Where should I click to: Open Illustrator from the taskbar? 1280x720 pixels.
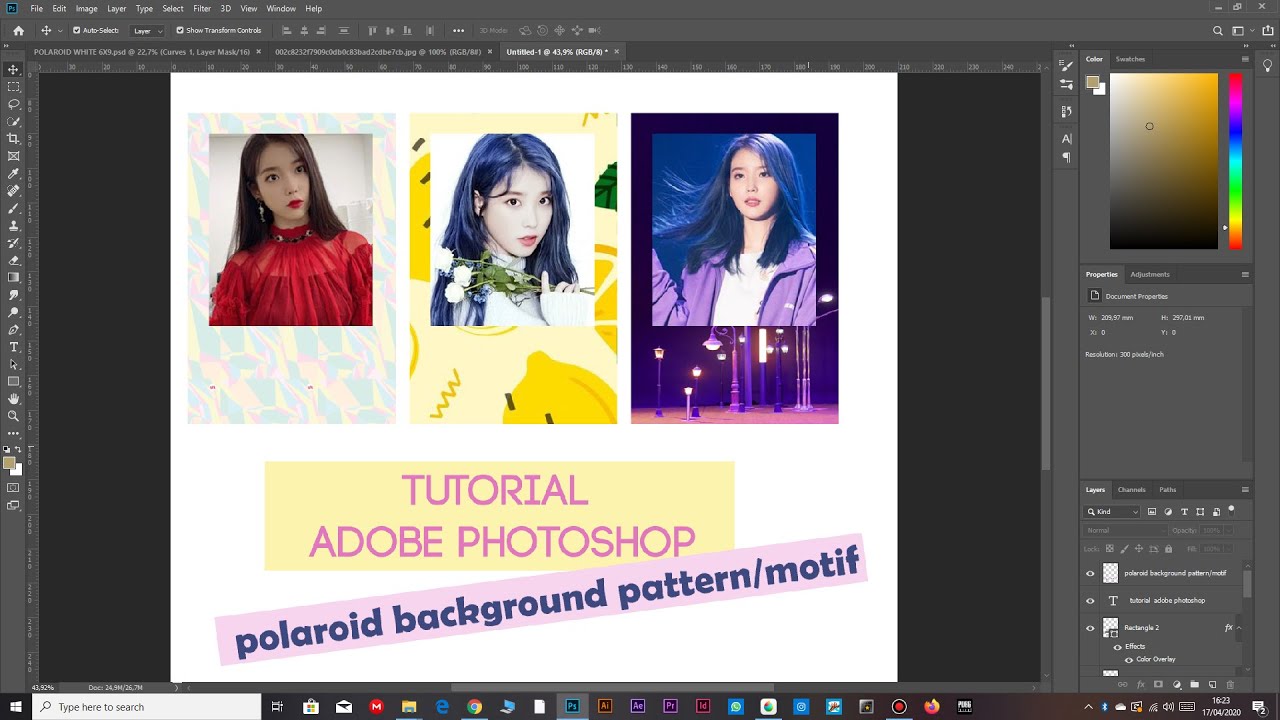(605, 706)
